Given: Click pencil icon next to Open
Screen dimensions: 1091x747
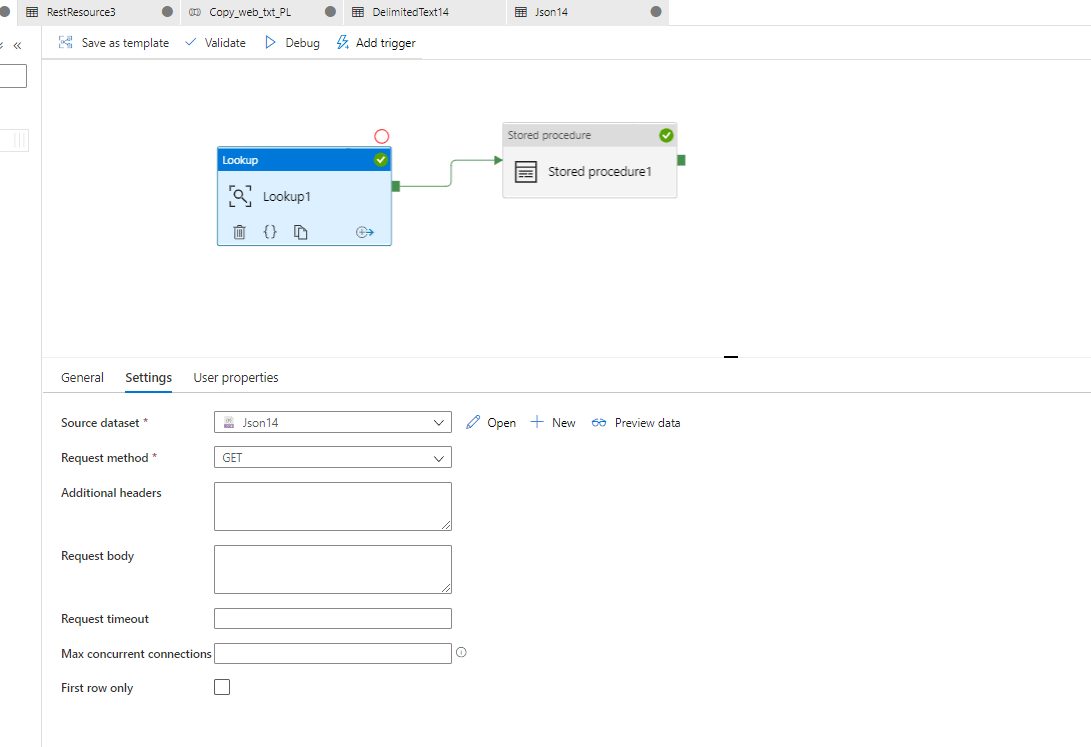Looking at the screenshot, I should coord(473,422).
